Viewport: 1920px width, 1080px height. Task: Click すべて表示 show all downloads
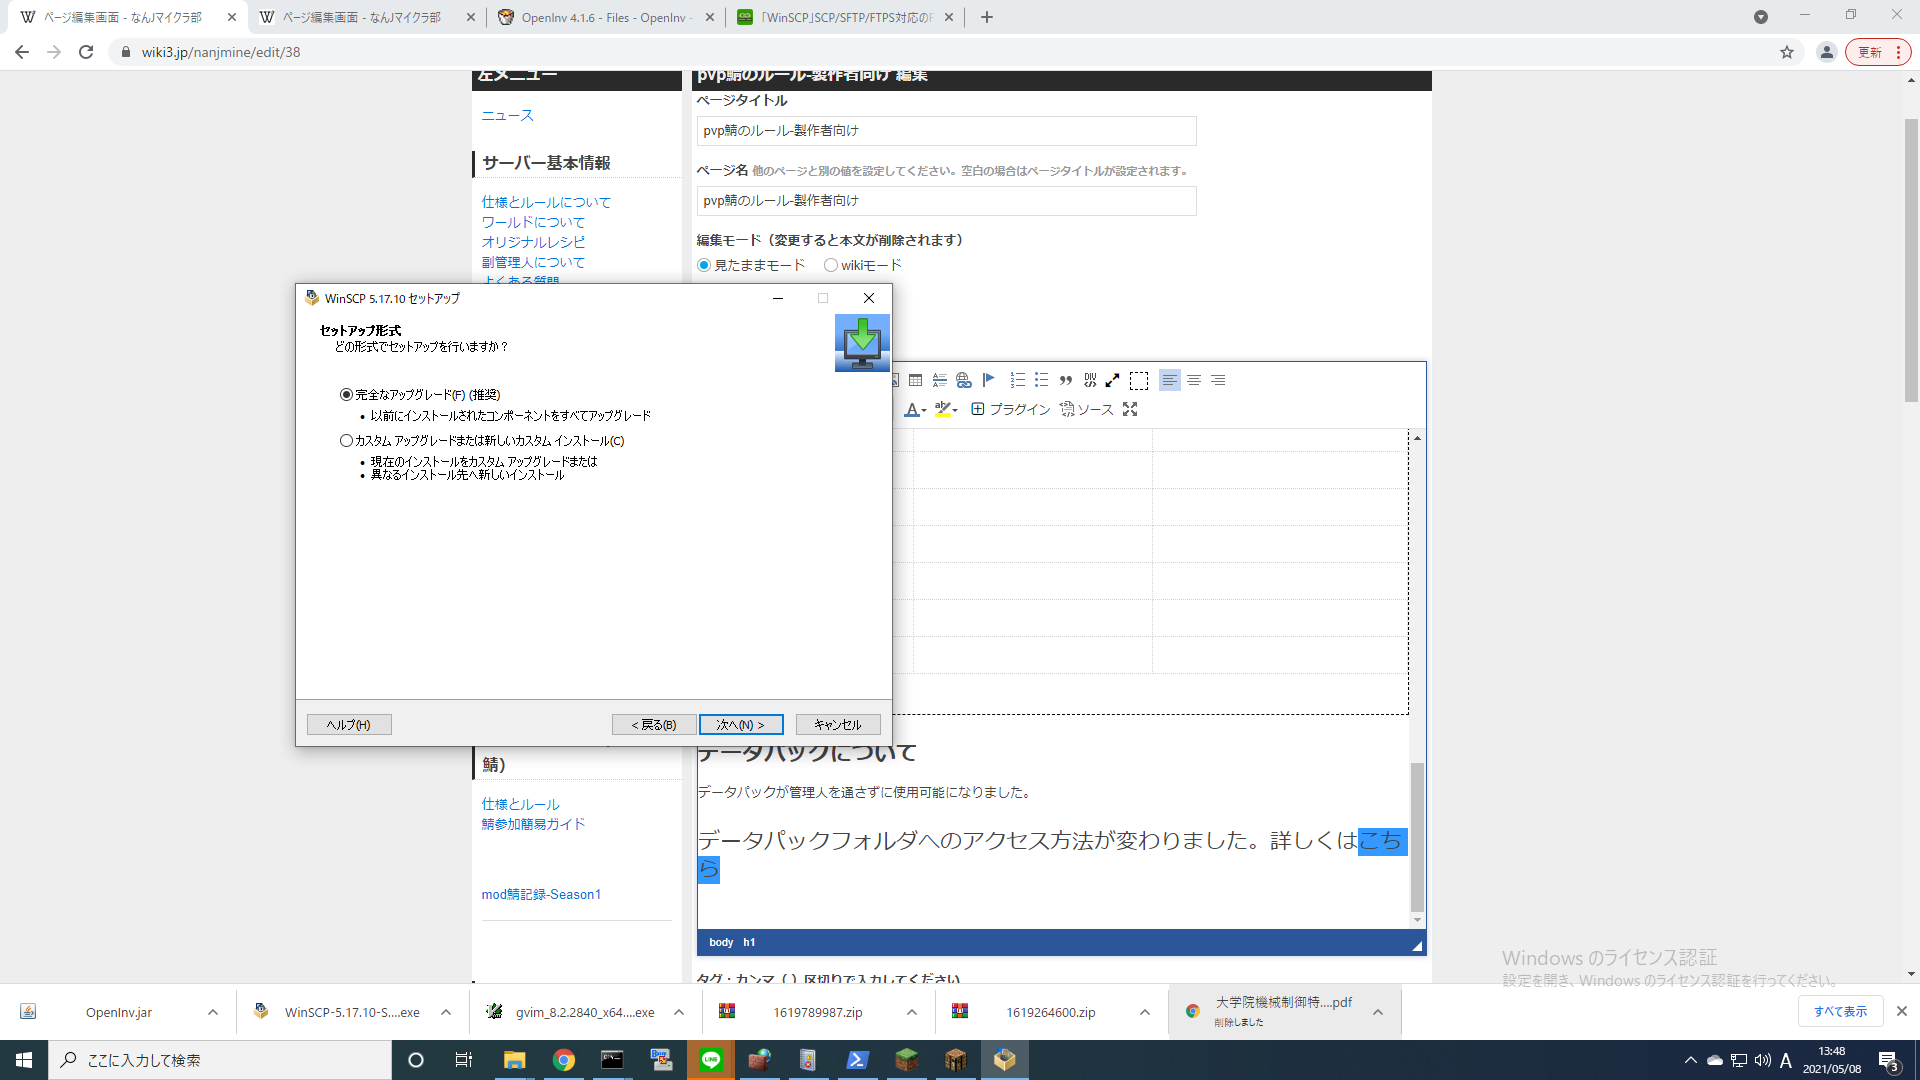[x=1840, y=1012]
